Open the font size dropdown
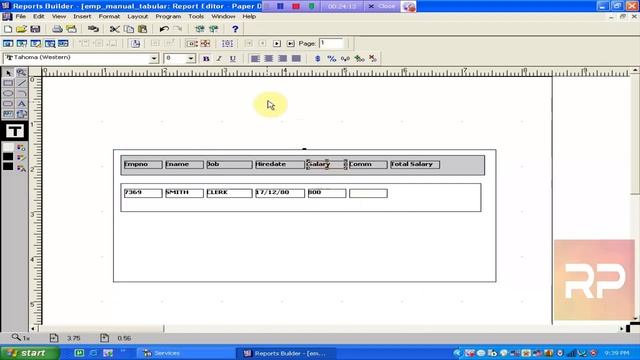The image size is (640, 360). click(x=191, y=58)
